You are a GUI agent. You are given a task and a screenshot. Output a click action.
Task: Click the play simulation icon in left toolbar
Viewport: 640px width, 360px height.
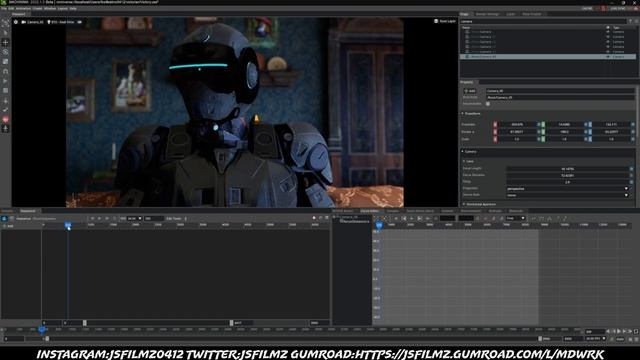pyautogui.click(x=5, y=81)
